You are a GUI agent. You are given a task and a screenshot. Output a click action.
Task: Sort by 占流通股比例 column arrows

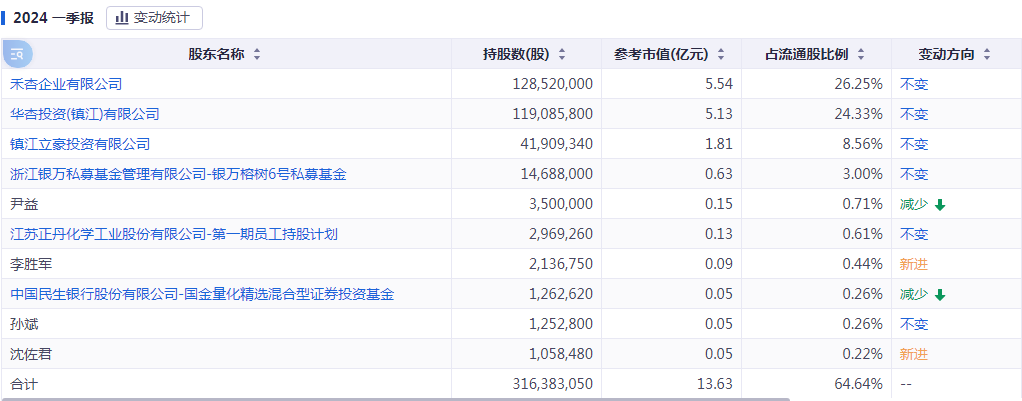861,54
